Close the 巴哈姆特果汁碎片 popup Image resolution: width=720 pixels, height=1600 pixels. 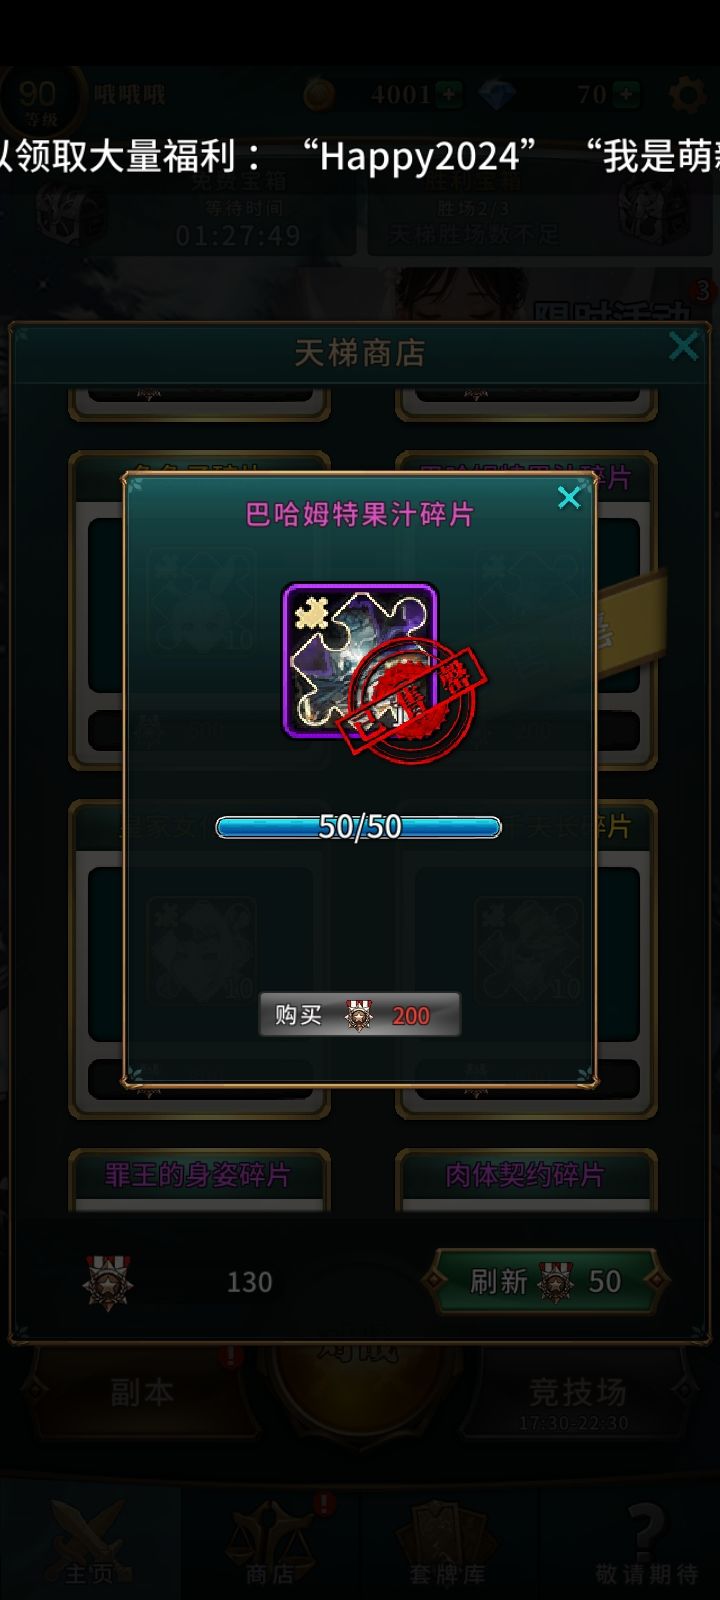point(569,497)
